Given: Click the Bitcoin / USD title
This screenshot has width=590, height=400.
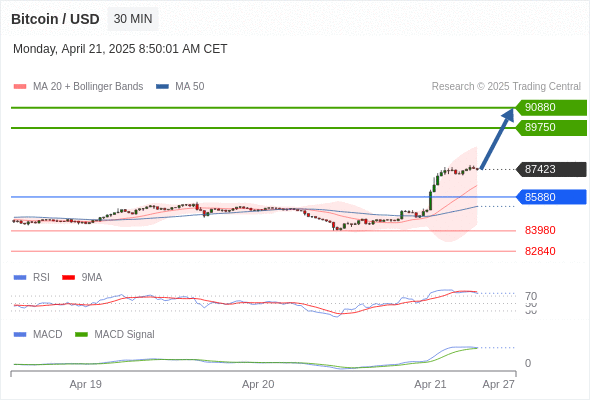Looking at the screenshot, I should (x=55, y=19).
